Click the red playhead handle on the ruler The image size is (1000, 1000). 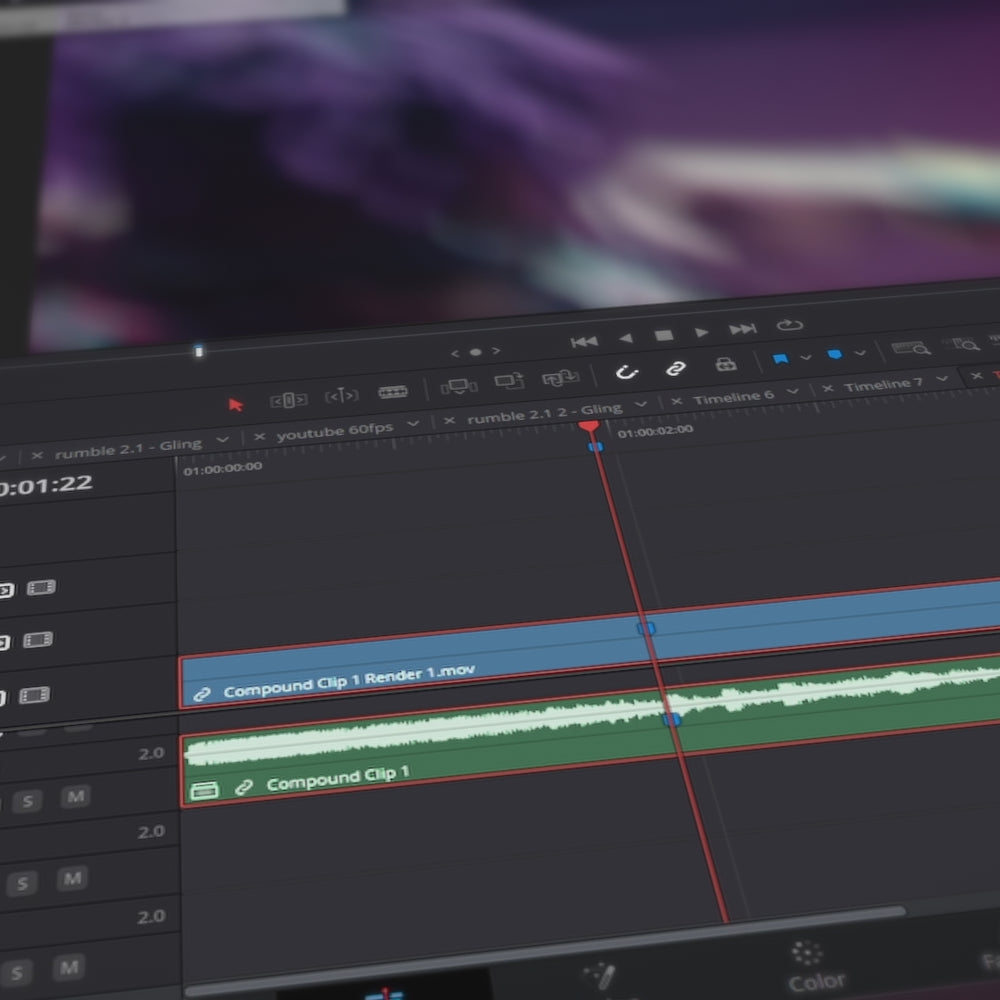tap(589, 427)
